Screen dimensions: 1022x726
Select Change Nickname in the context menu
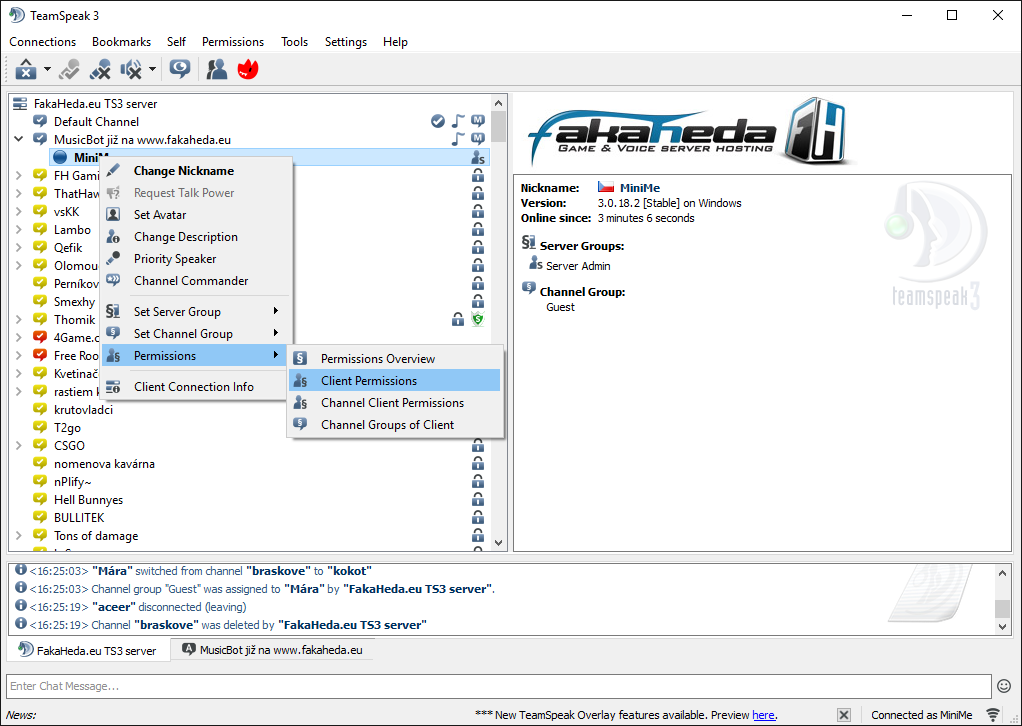coord(194,171)
